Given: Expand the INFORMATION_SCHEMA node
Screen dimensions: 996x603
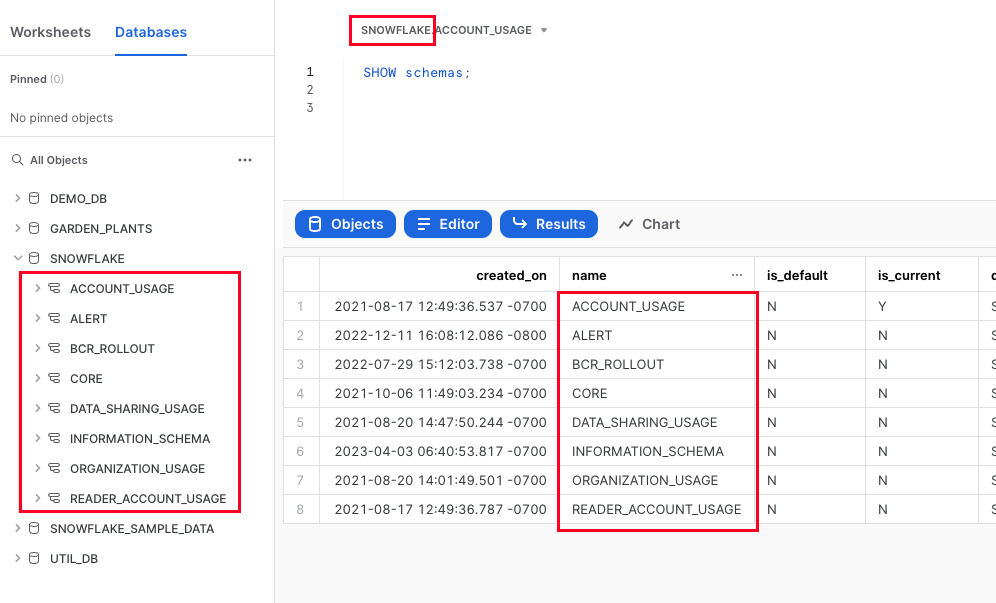Looking at the screenshot, I should click(37, 438).
